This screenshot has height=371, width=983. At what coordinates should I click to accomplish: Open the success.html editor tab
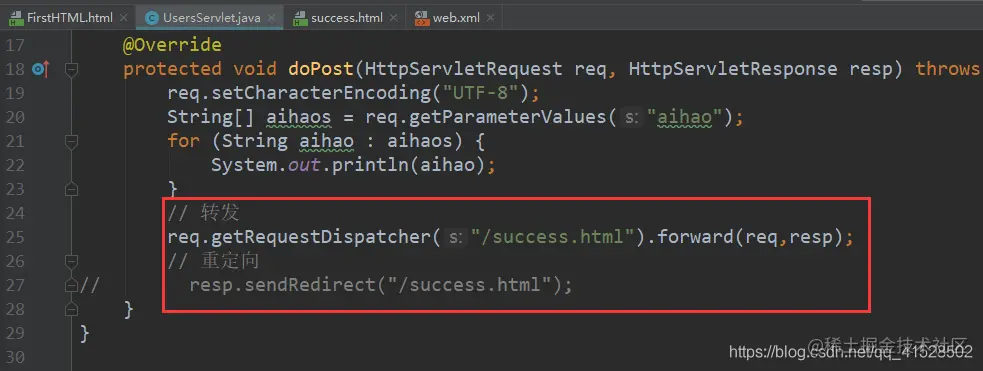(x=347, y=18)
